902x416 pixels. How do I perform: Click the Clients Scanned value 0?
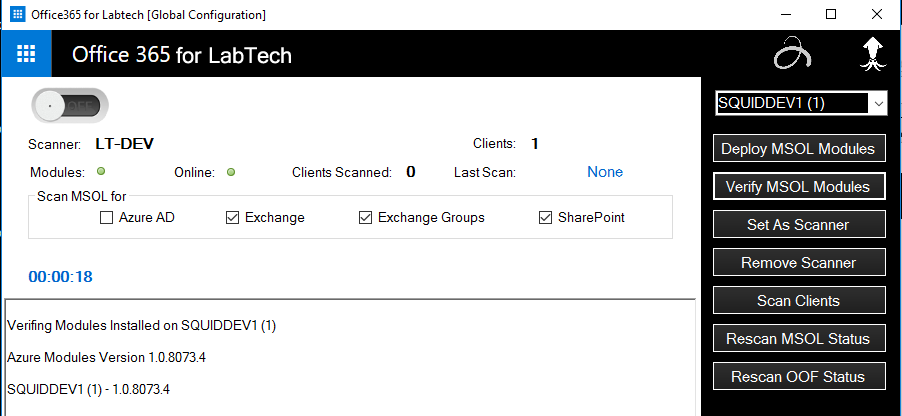(x=411, y=172)
